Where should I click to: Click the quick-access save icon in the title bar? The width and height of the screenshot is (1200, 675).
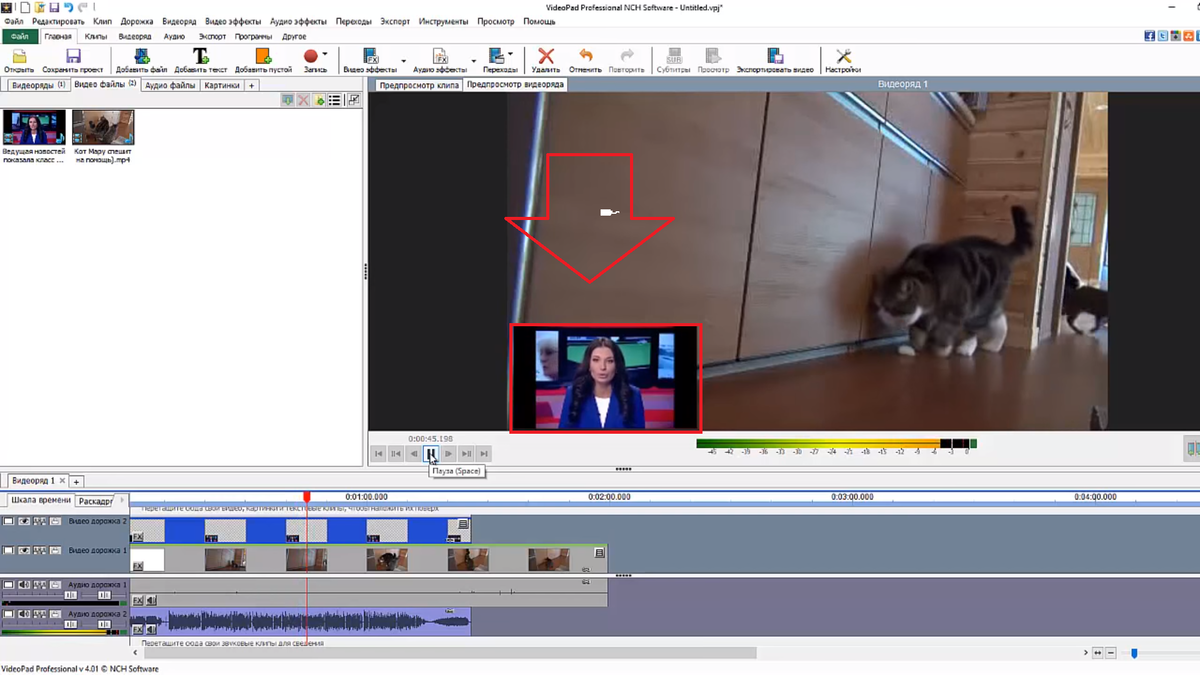click(55, 7)
